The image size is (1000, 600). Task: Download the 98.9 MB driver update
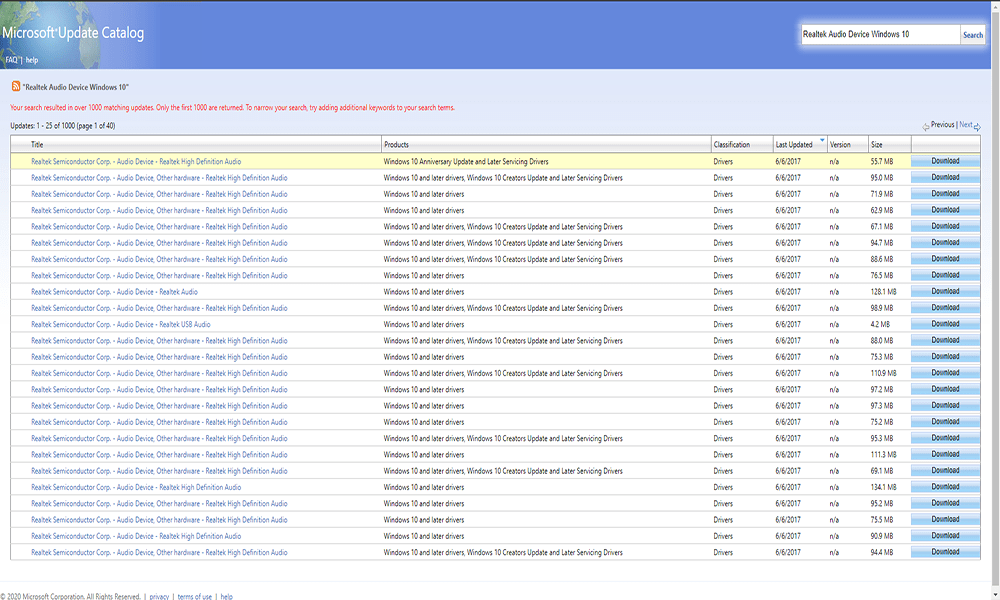[945, 308]
